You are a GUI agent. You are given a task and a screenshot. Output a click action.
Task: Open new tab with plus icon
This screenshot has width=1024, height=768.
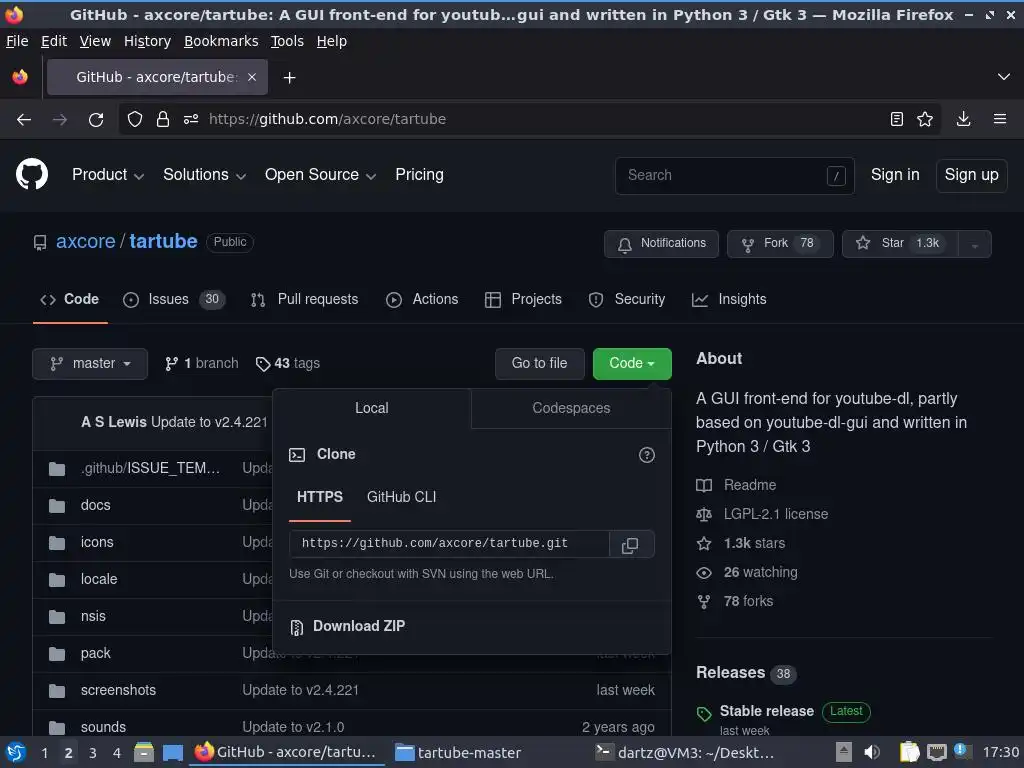289,78
